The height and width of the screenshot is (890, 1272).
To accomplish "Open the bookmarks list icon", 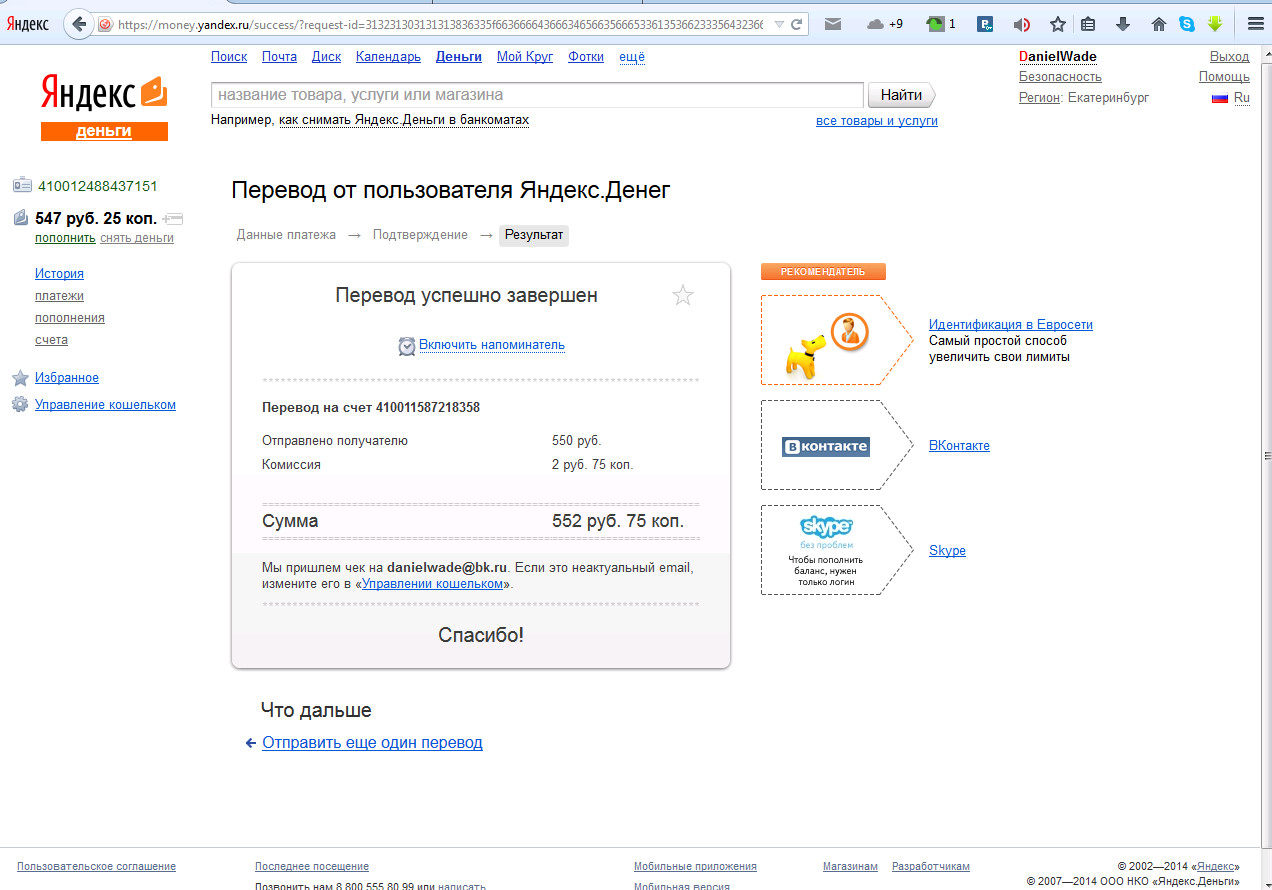I will coord(1089,24).
